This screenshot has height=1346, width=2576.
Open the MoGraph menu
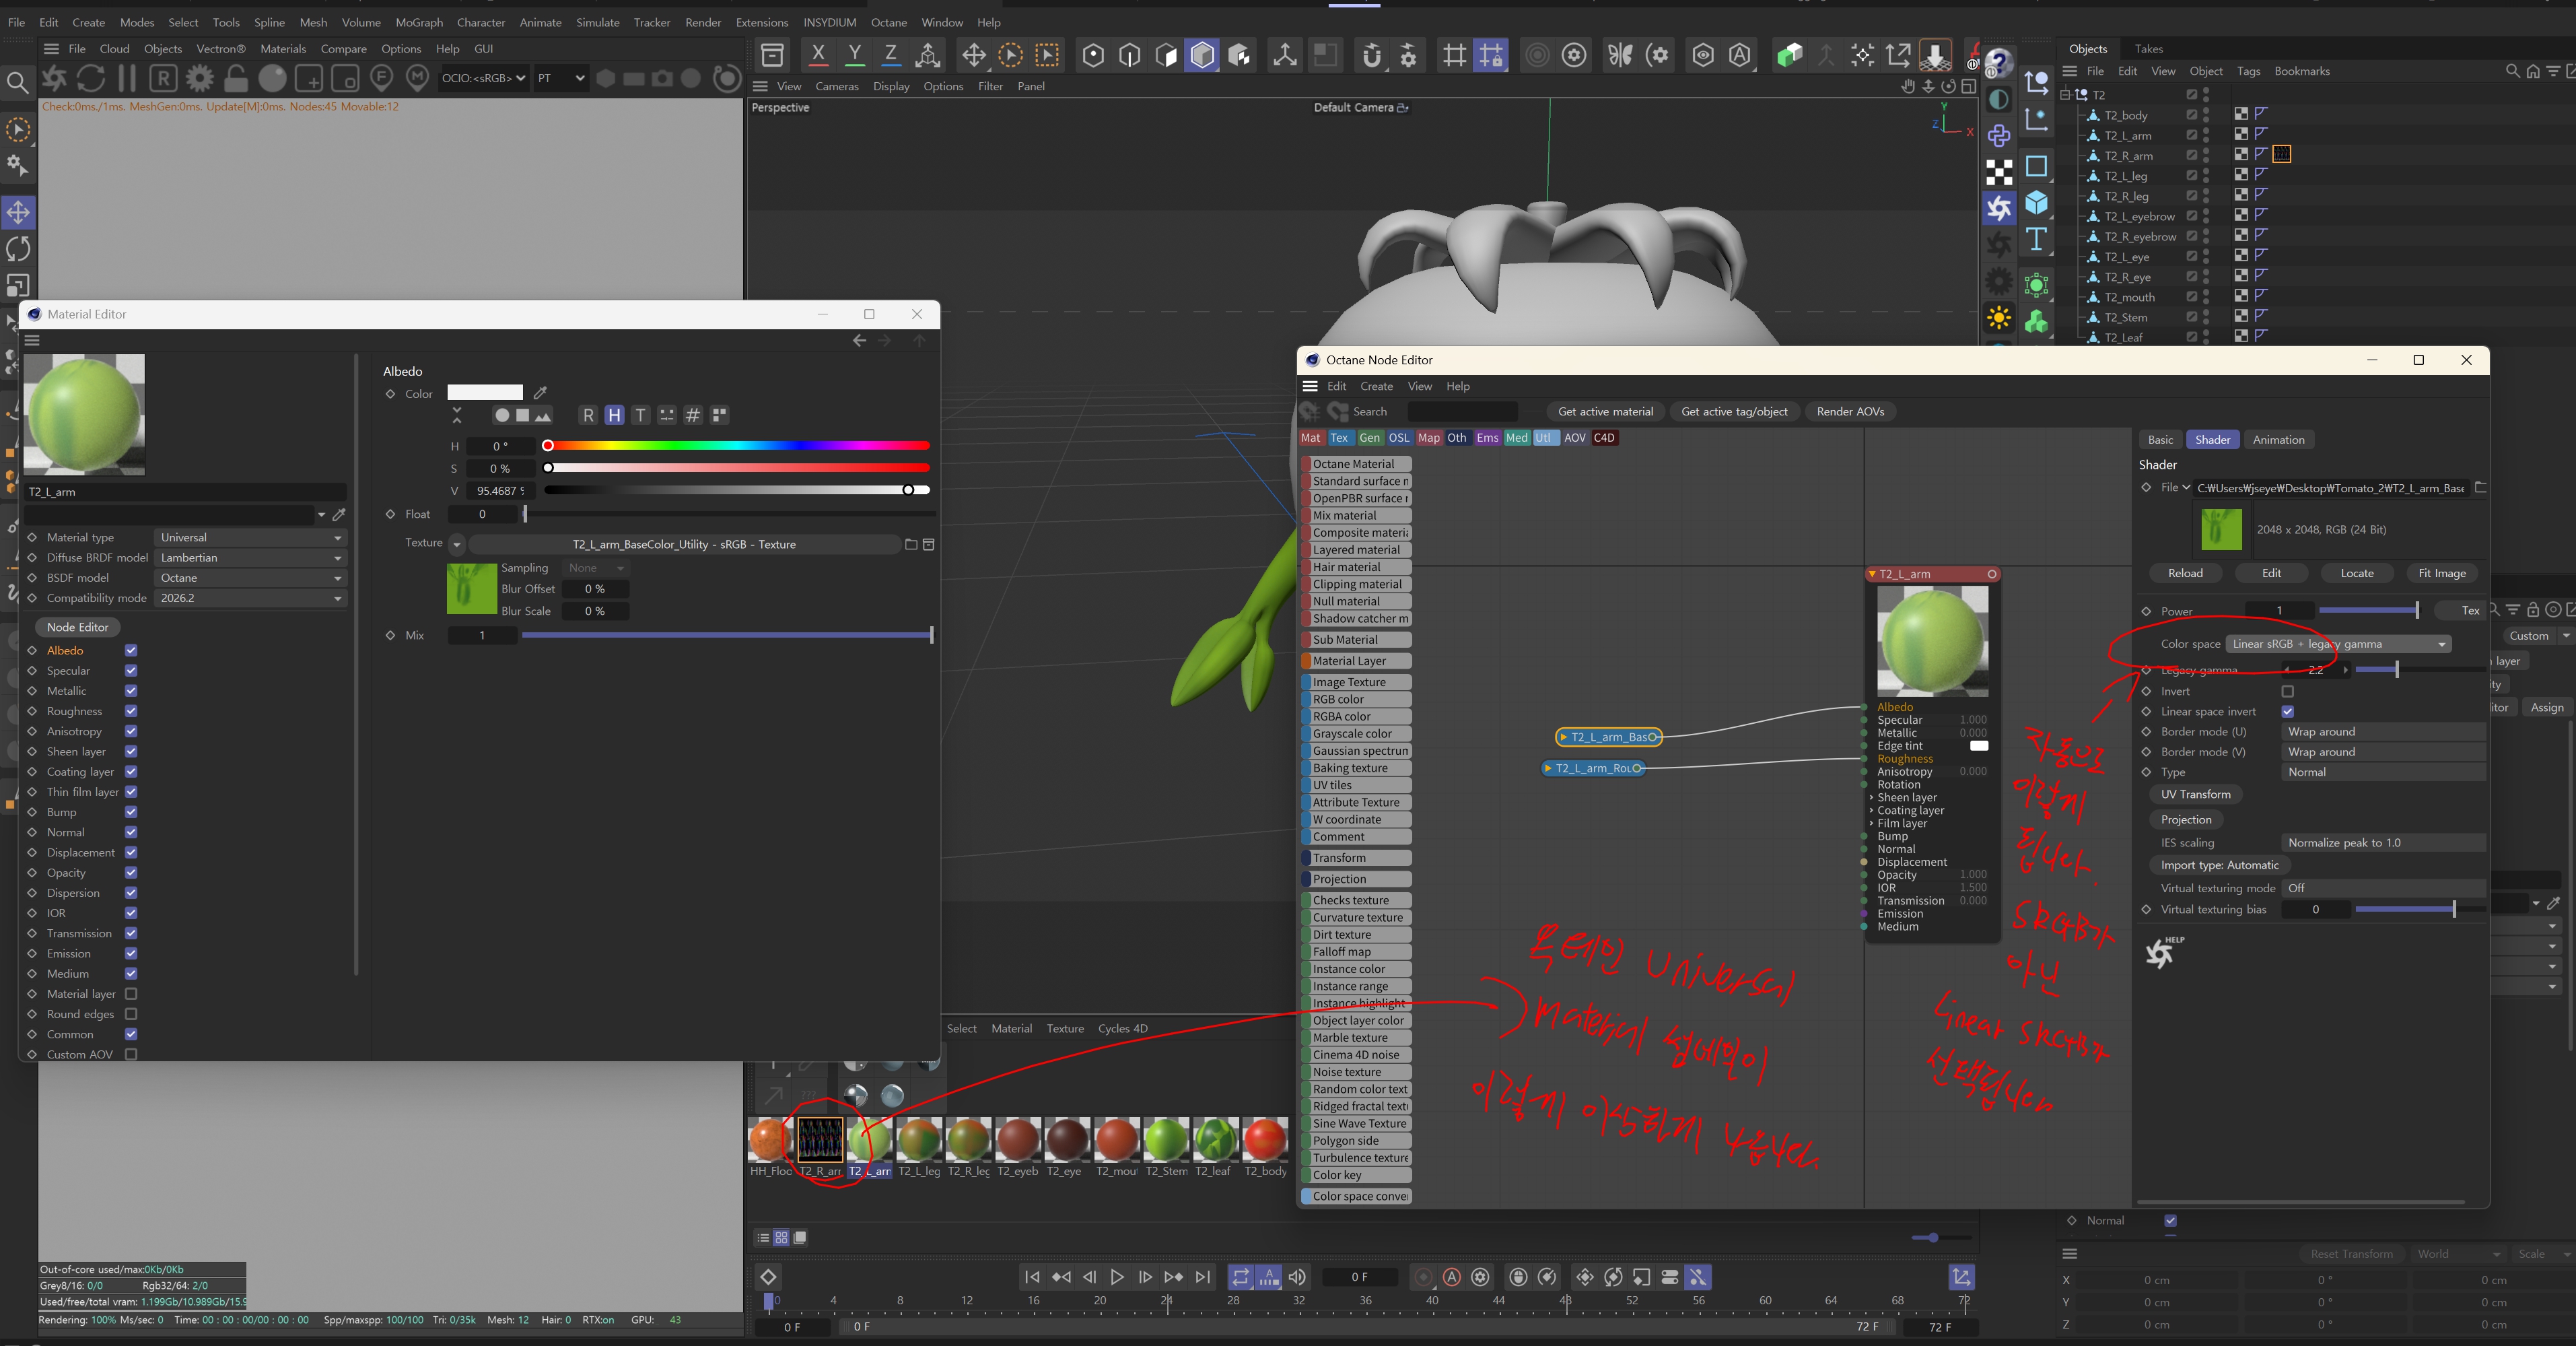point(419,22)
